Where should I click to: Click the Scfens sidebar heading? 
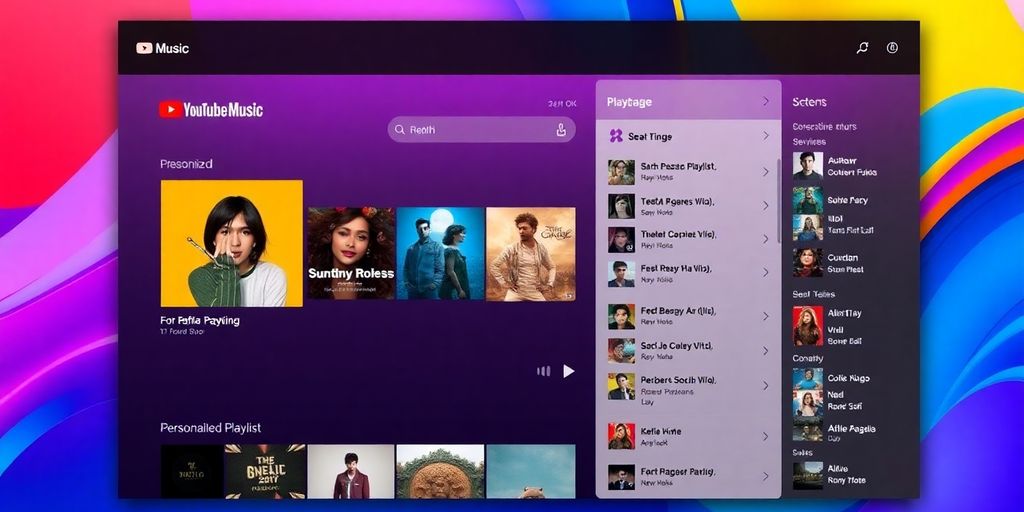[809, 102]
